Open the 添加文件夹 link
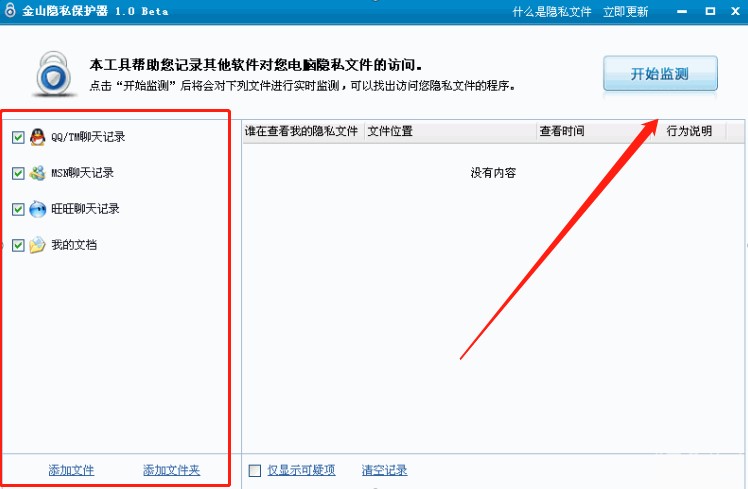The image size is (748, 489). point(172,470)
